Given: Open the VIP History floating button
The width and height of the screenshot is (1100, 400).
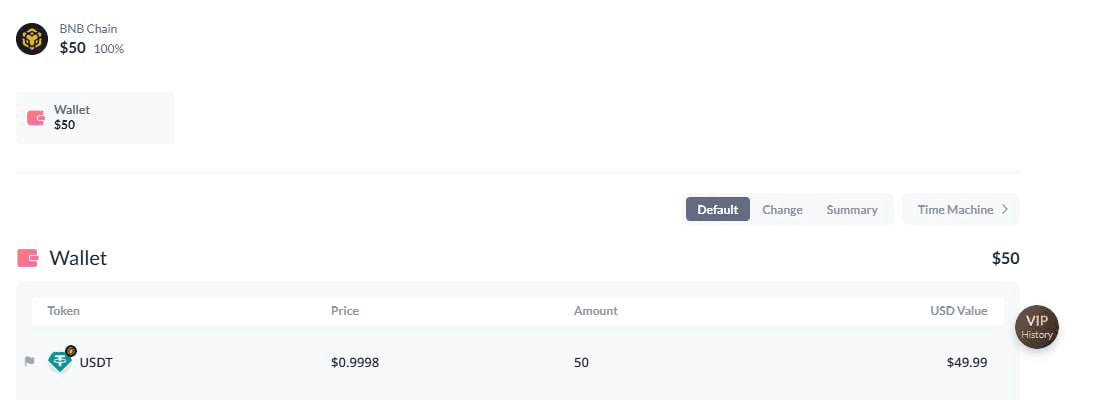Looking at the screenshot, I should (1037, 327).
